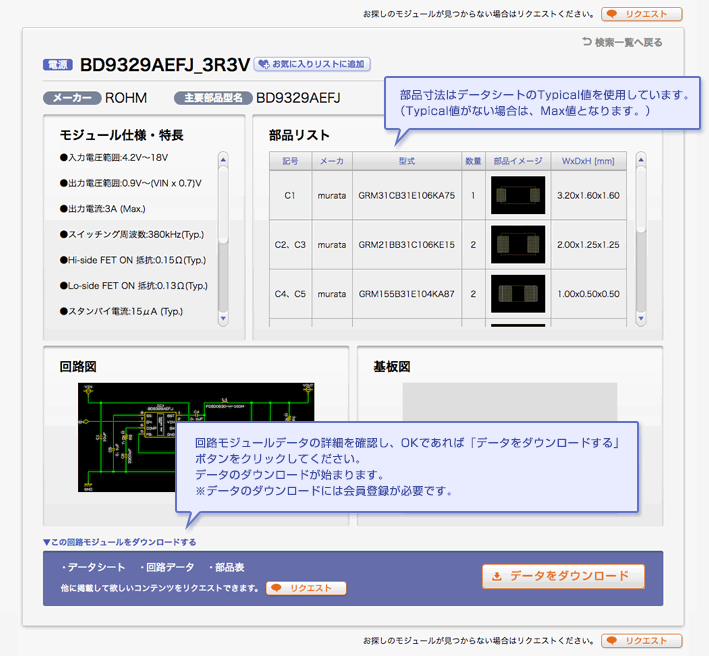Viewport: 709px width, 656px height.
Task: Click the BD9329AEFJ_3R3V module title
Action: [165, 65]
